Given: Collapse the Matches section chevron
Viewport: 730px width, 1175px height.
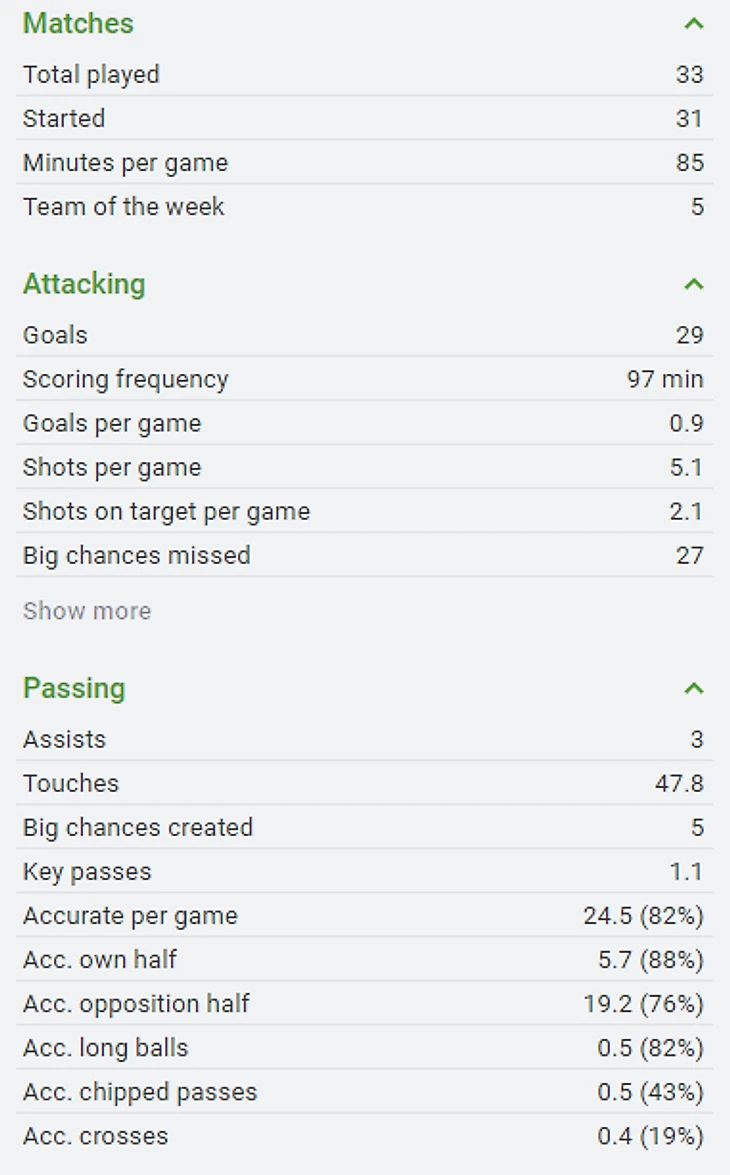Looking at the screenshot, I should coord(693,24).
